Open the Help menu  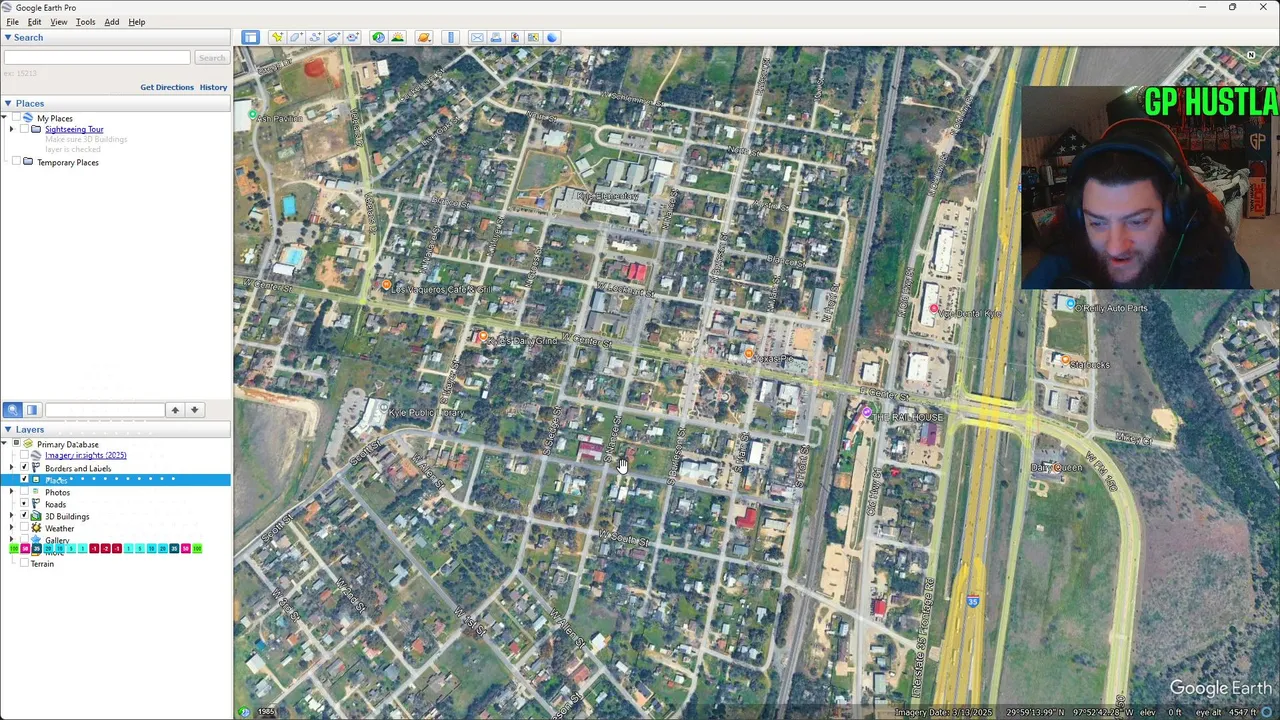[136, 22]
